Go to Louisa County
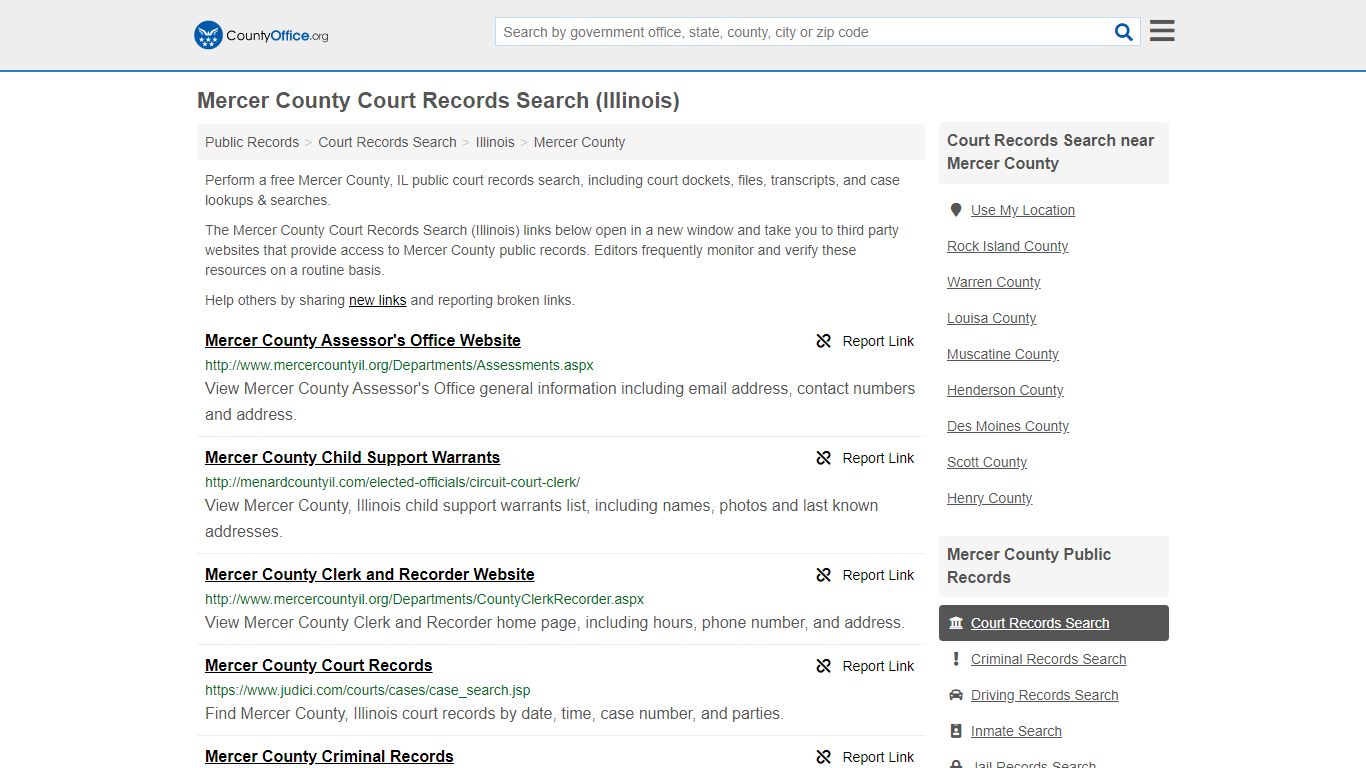Image resolution: width=1366 pixels, height=768 pixels. 991,318
